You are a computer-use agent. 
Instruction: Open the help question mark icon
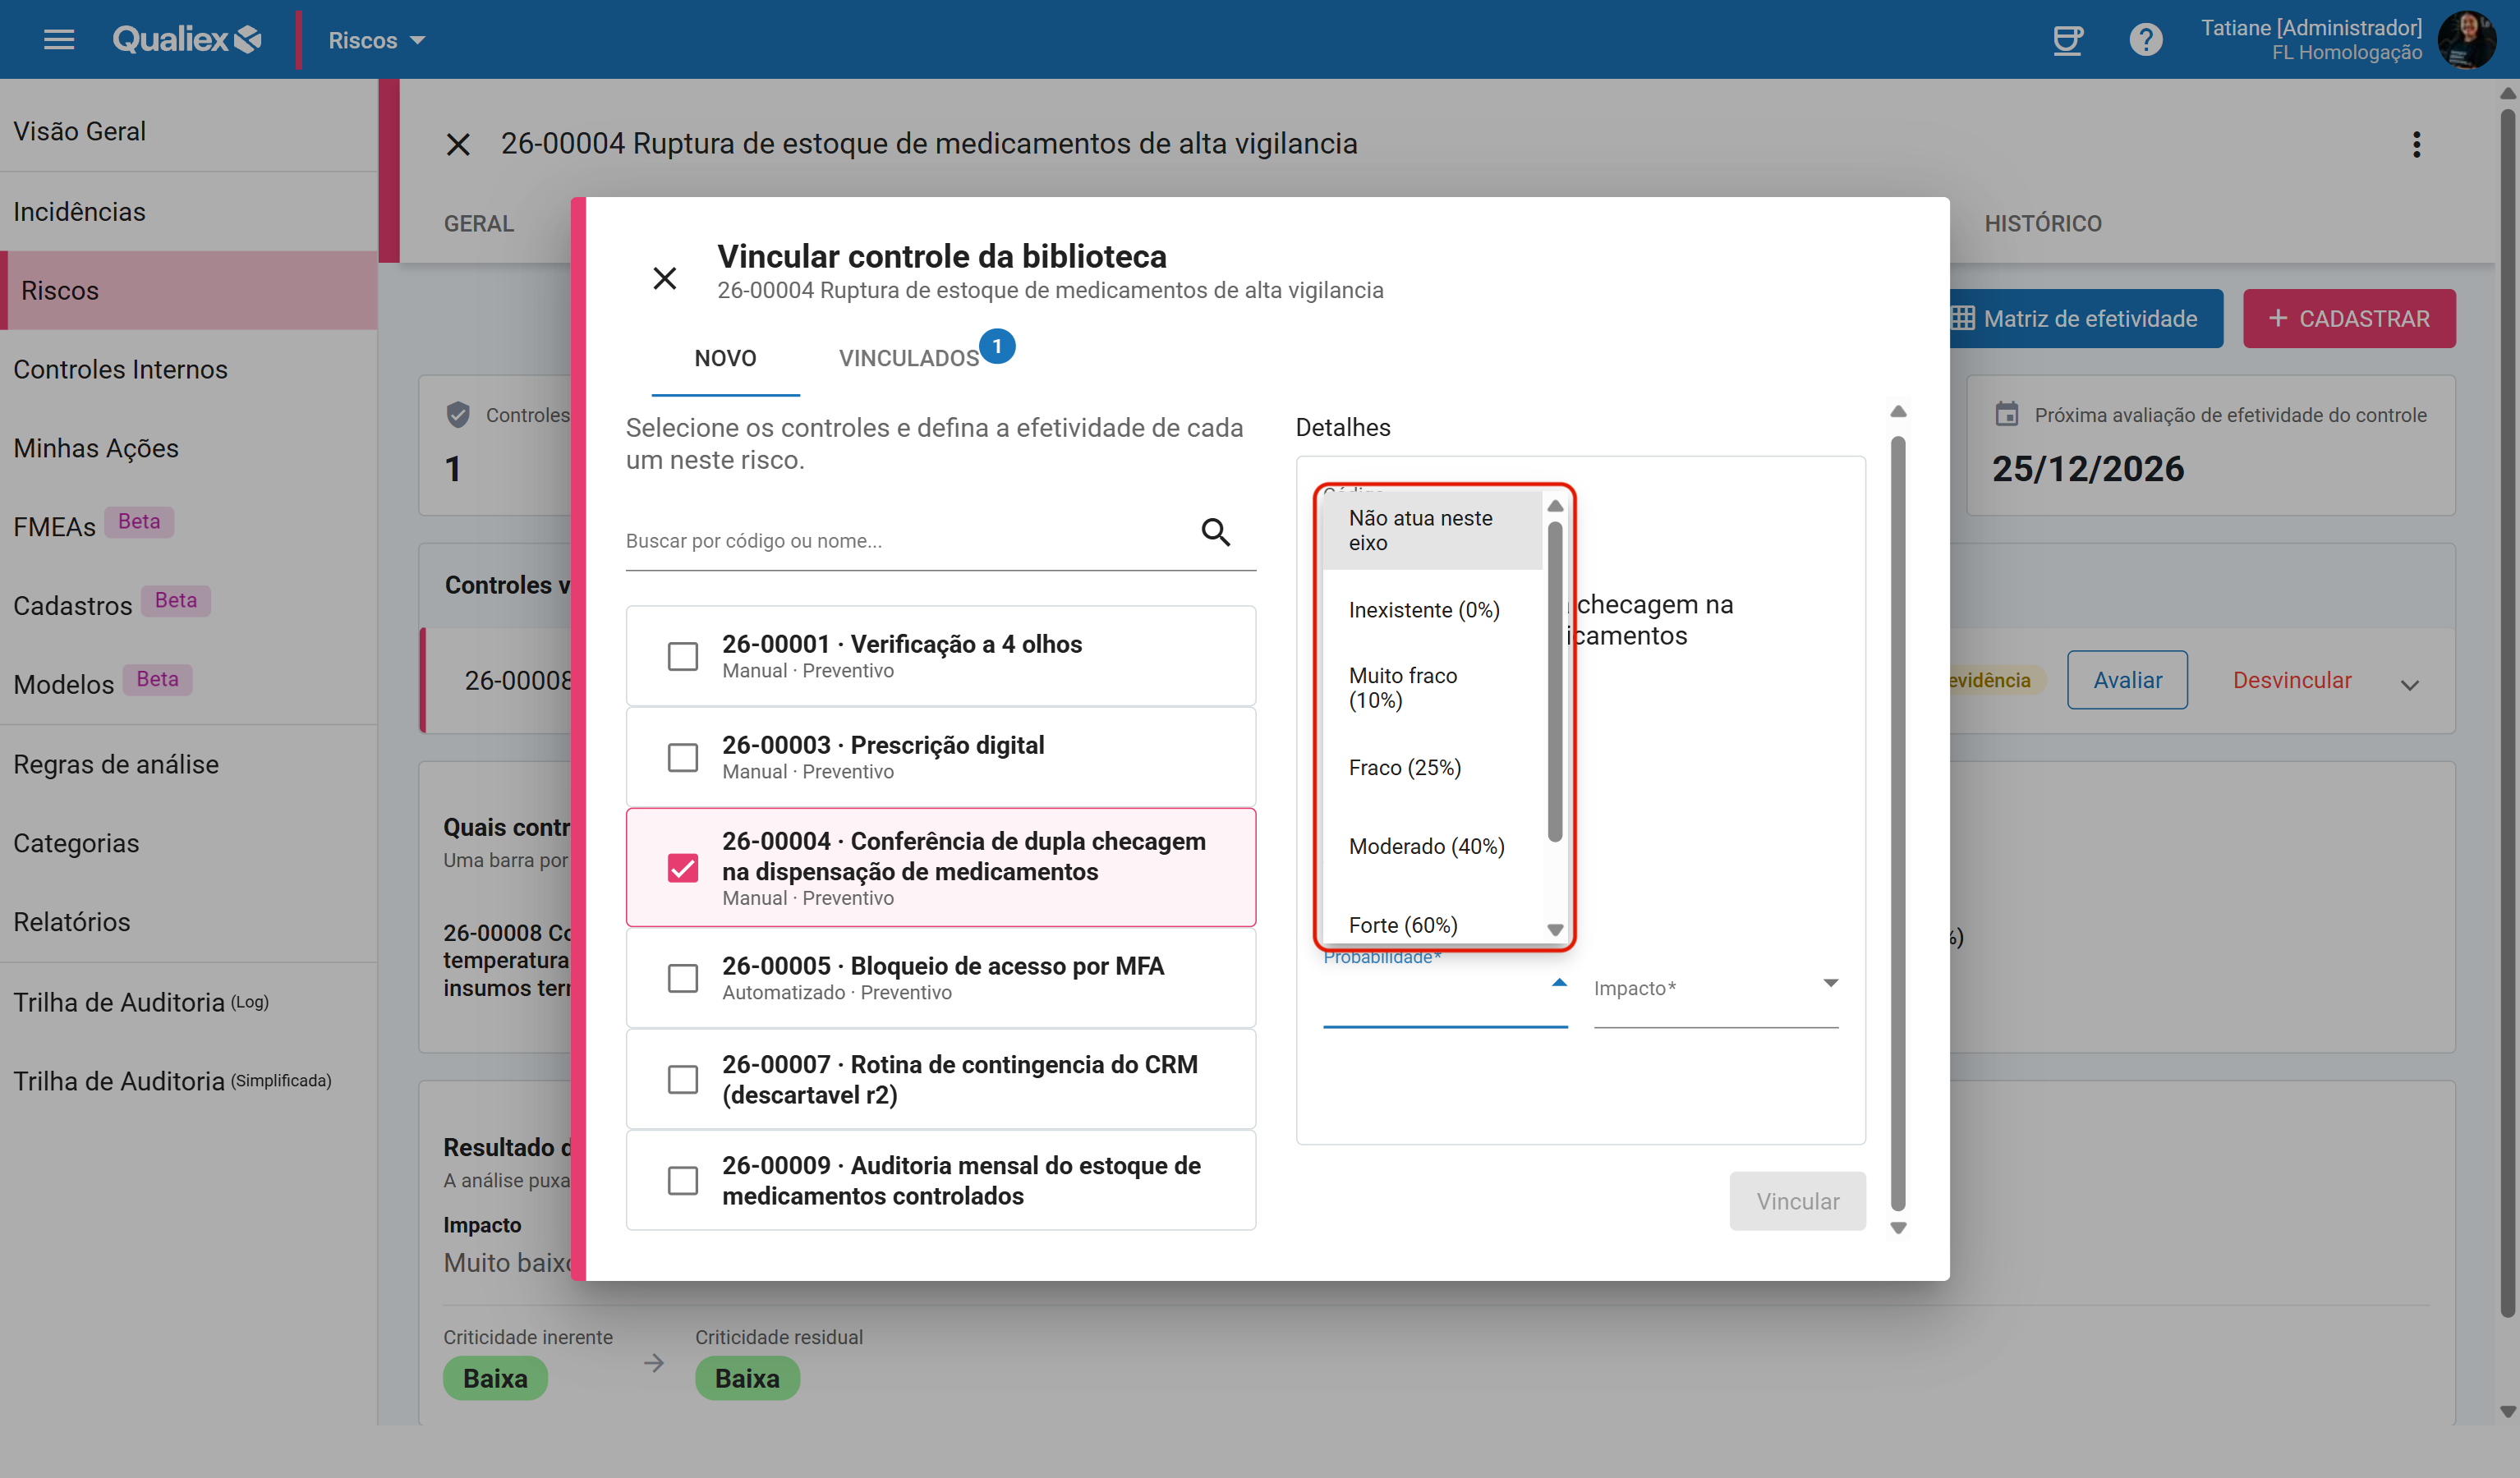point(2145,40)
